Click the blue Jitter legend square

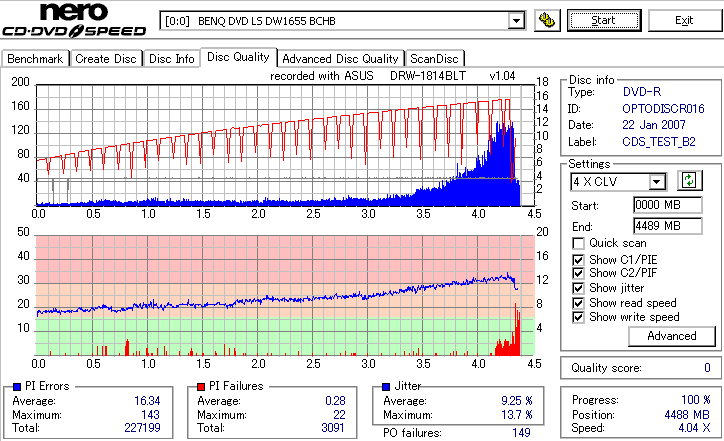pyautogui.click(x=386, y=387)
